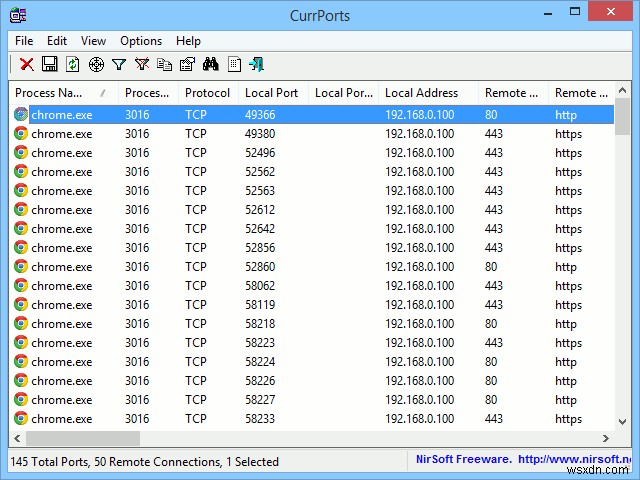Save selected items floppy disk icon
This screenshot has height=480, width=640.
pos(50,64)
